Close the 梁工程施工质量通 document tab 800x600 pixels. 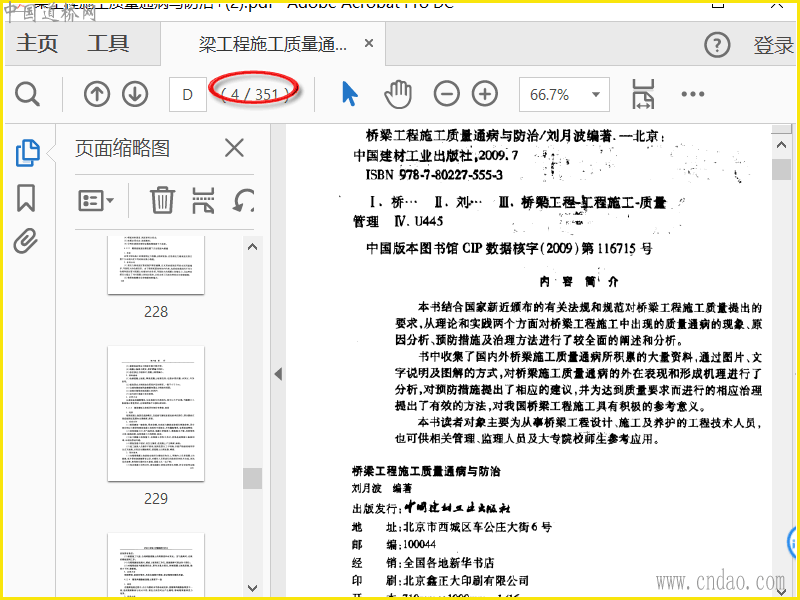(369, 43)
